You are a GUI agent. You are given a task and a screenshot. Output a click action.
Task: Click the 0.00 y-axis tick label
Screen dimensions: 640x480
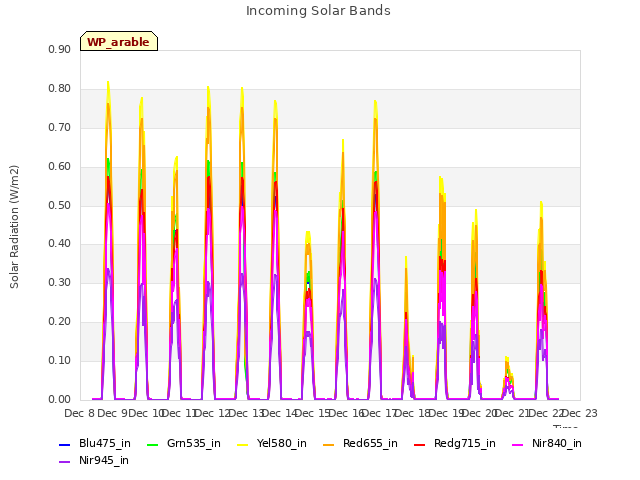60,400
